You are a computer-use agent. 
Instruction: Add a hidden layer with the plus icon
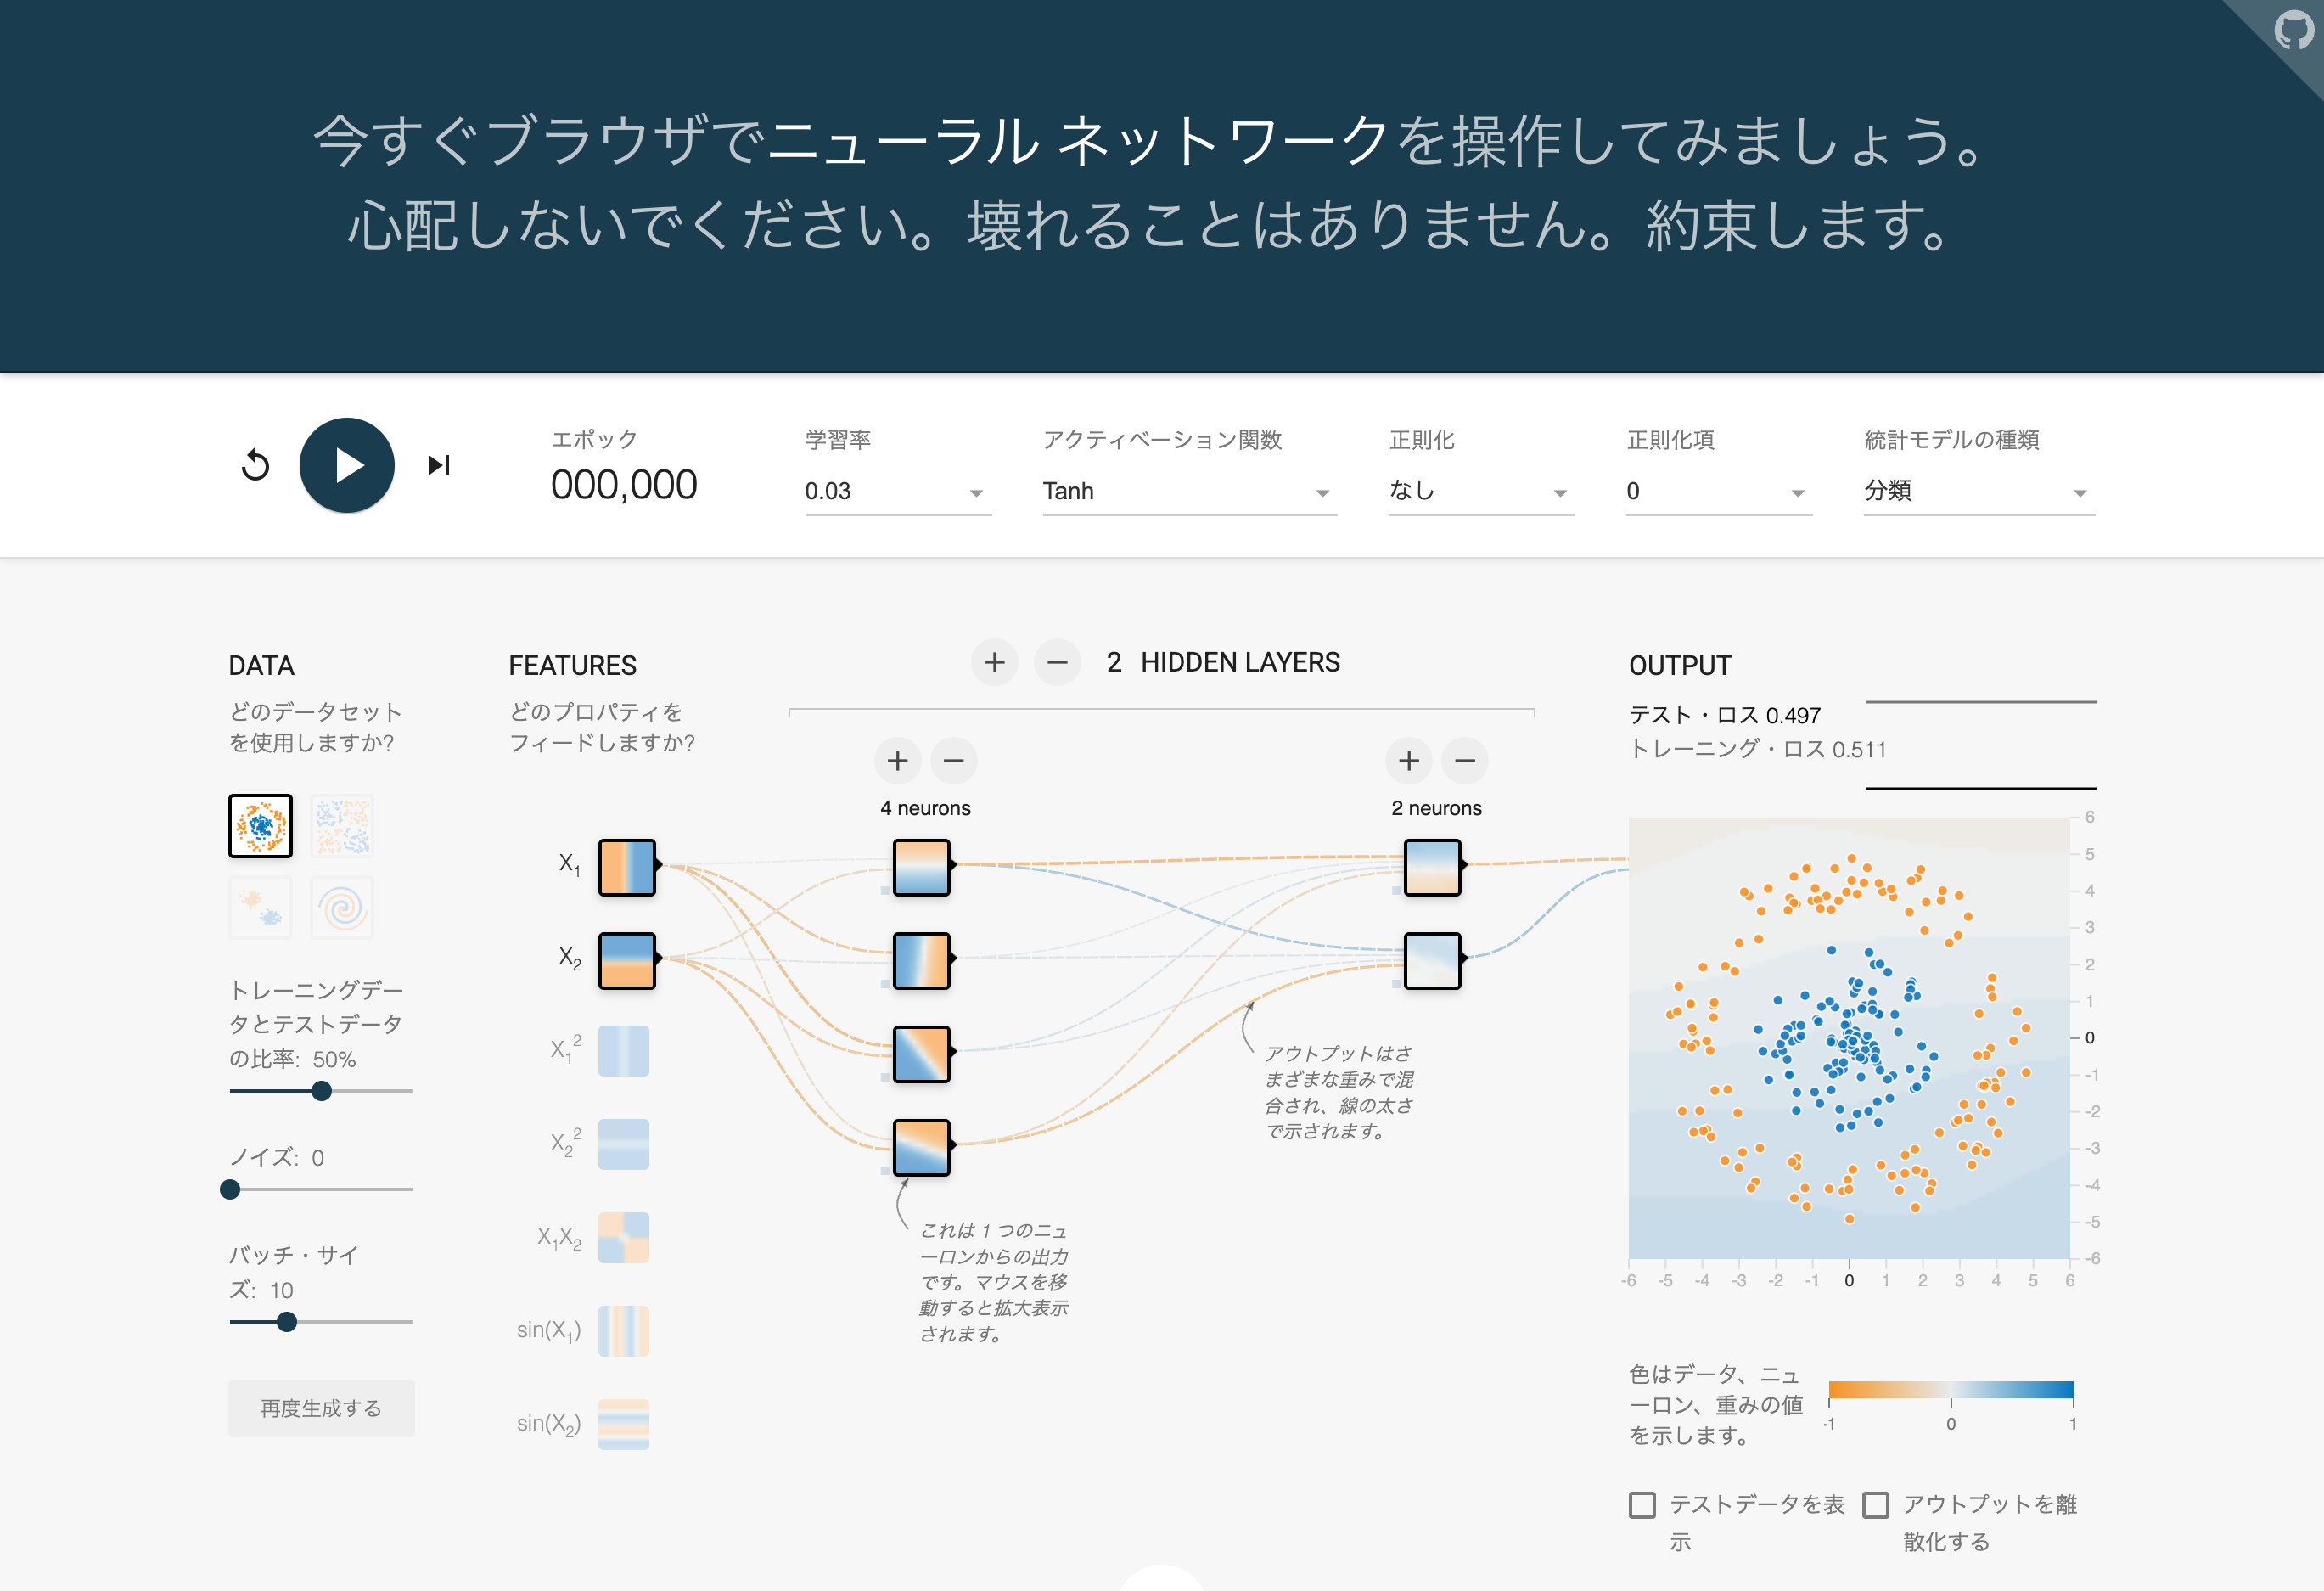994,661
